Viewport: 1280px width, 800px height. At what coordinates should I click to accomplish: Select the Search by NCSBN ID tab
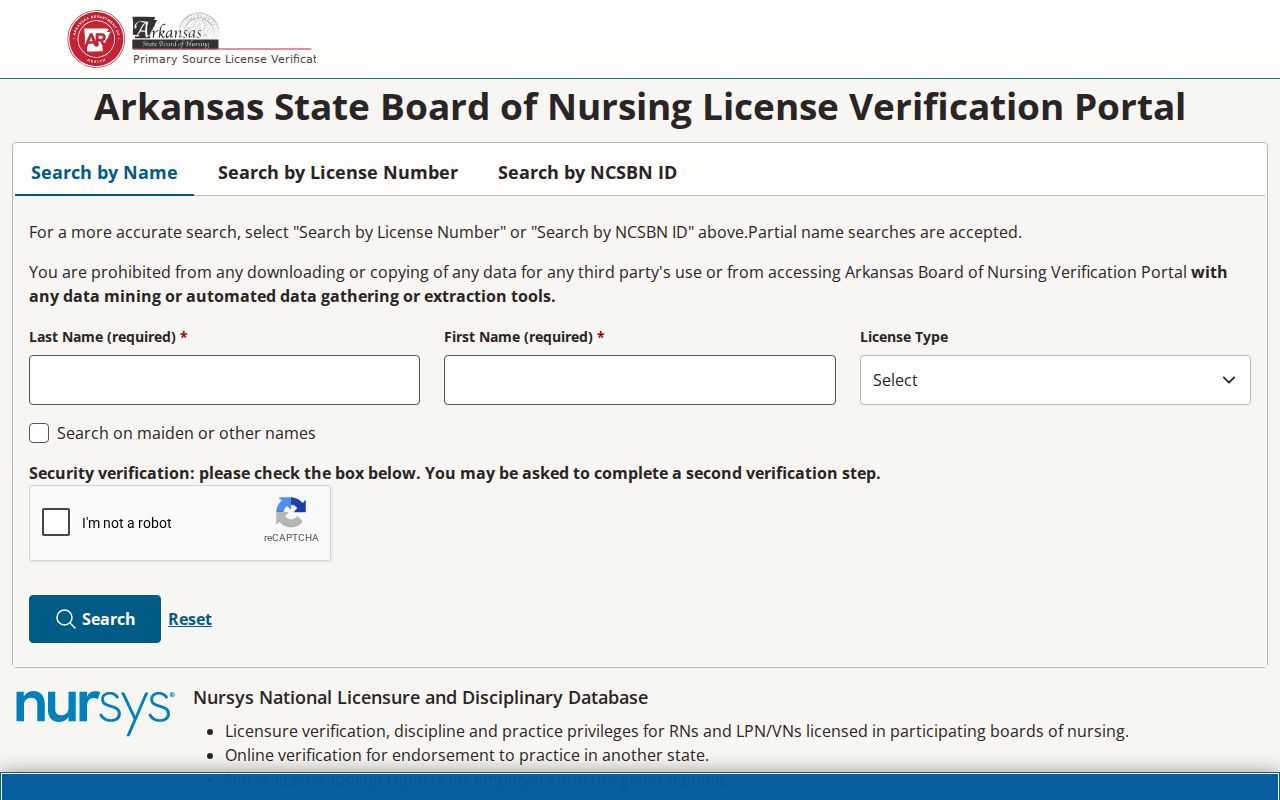(587, 172)
